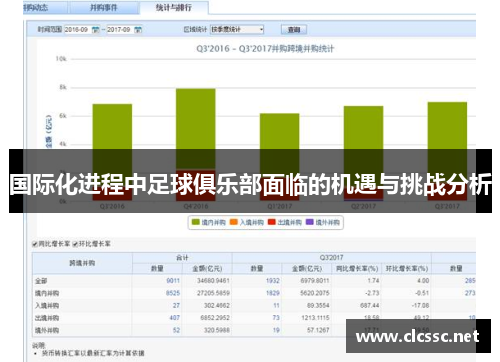This screenshot has height=362, width=500.
Task: Toggle the 出境并购 red legend swatch
Action: coord(272,222)
